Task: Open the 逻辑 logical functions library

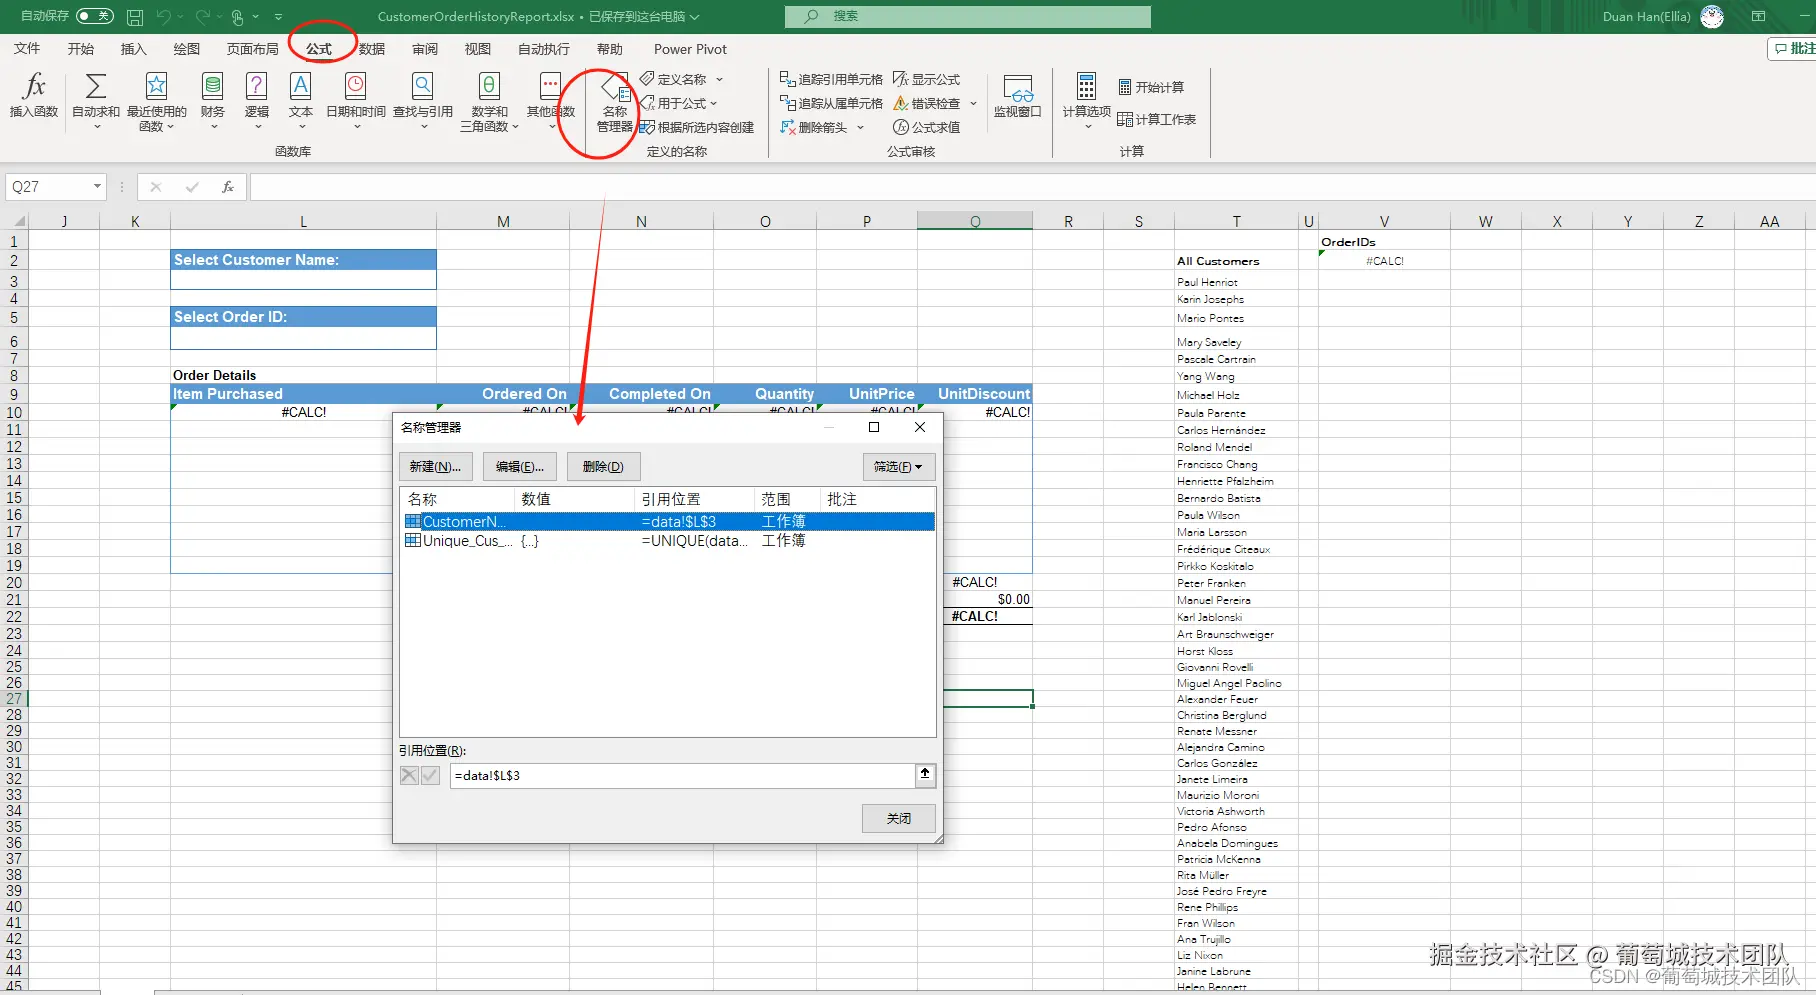Action: (x=257, y=100)
